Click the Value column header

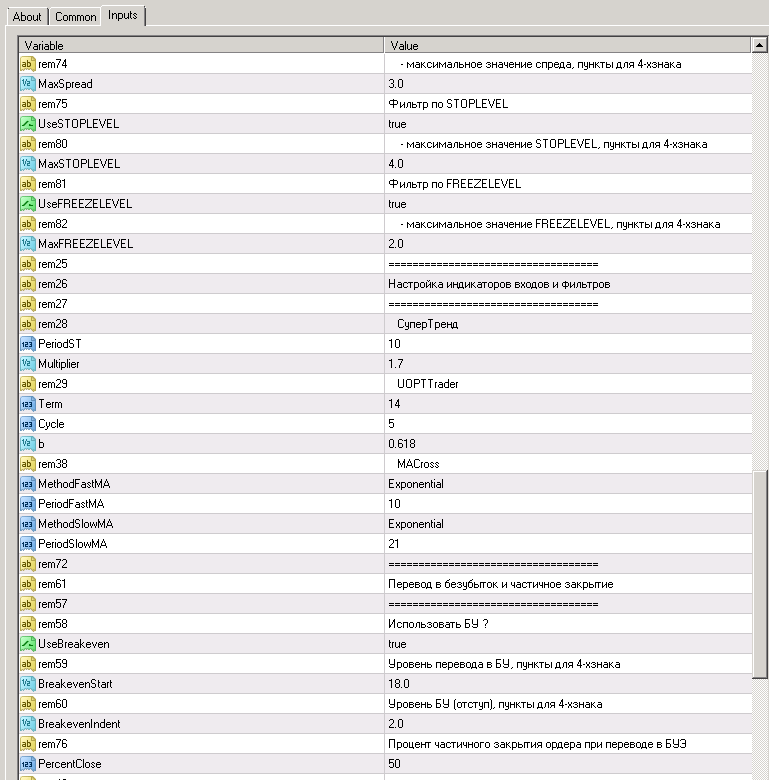(x=568, y=45)
